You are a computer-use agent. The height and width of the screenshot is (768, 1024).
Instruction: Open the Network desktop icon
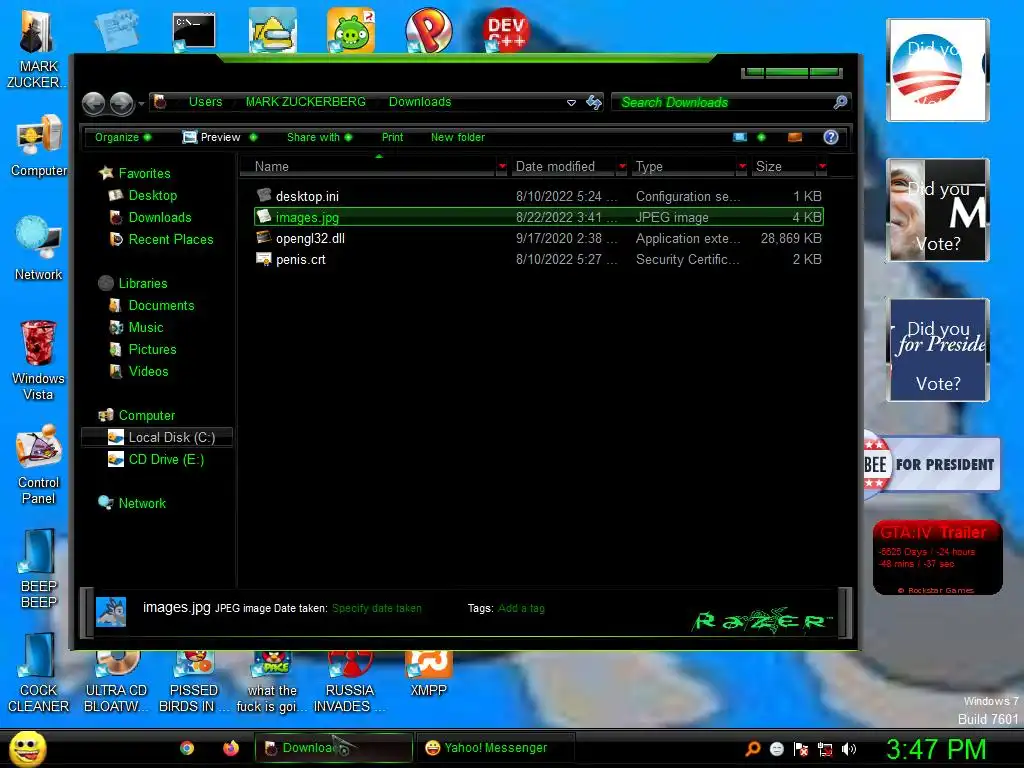[x=39, y=248]
